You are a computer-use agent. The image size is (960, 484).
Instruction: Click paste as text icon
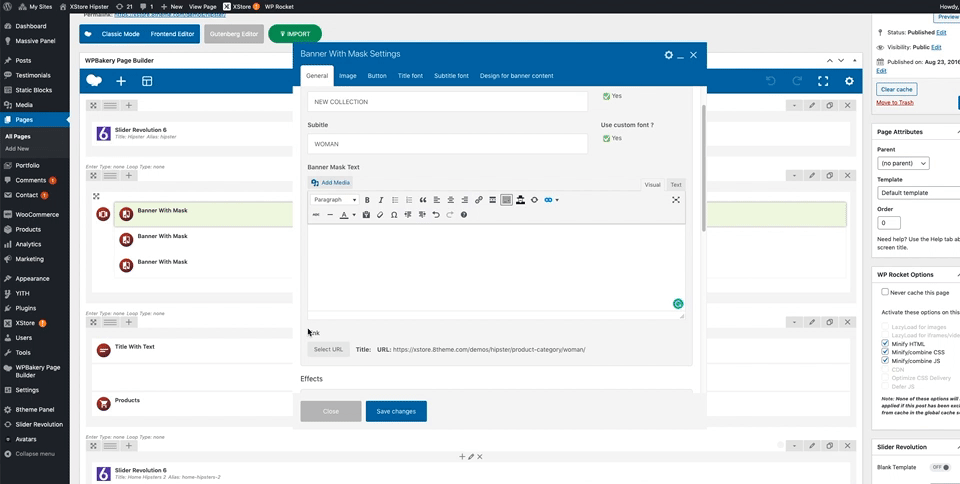(x=366, y=215)
